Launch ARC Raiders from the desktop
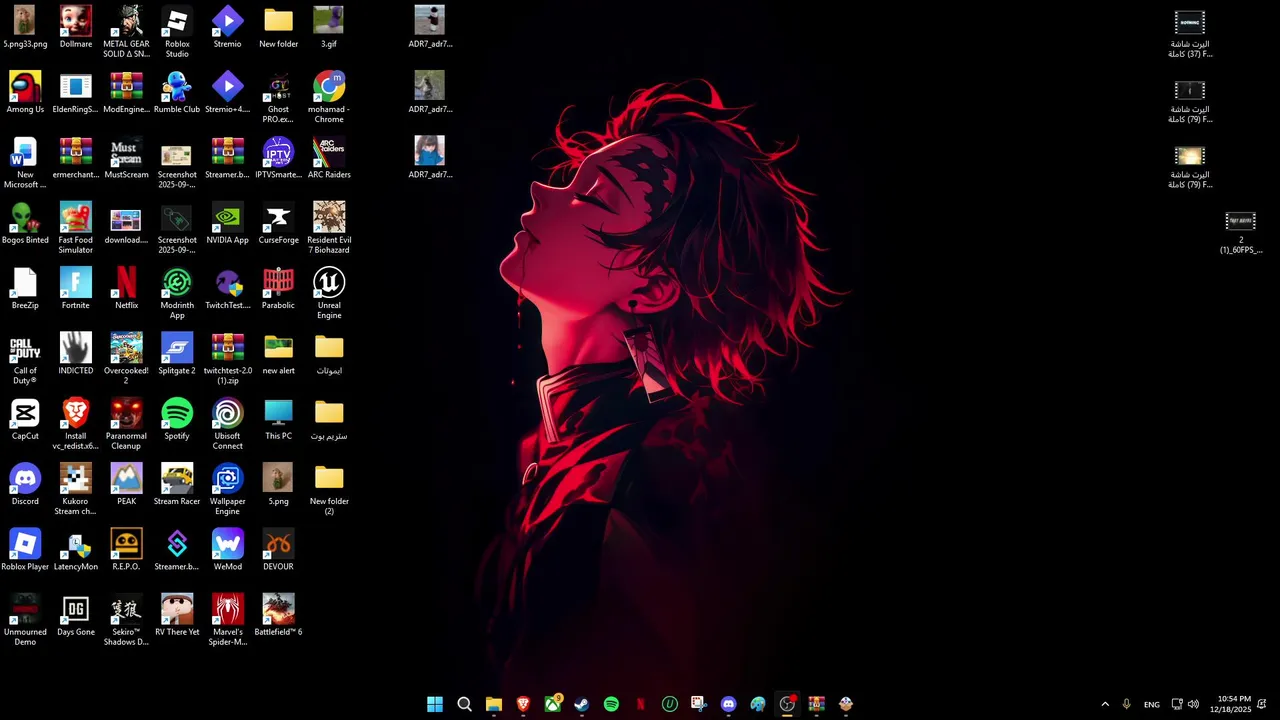The height and width of the screenshot is (720, 1280). [x=329, y=158]
